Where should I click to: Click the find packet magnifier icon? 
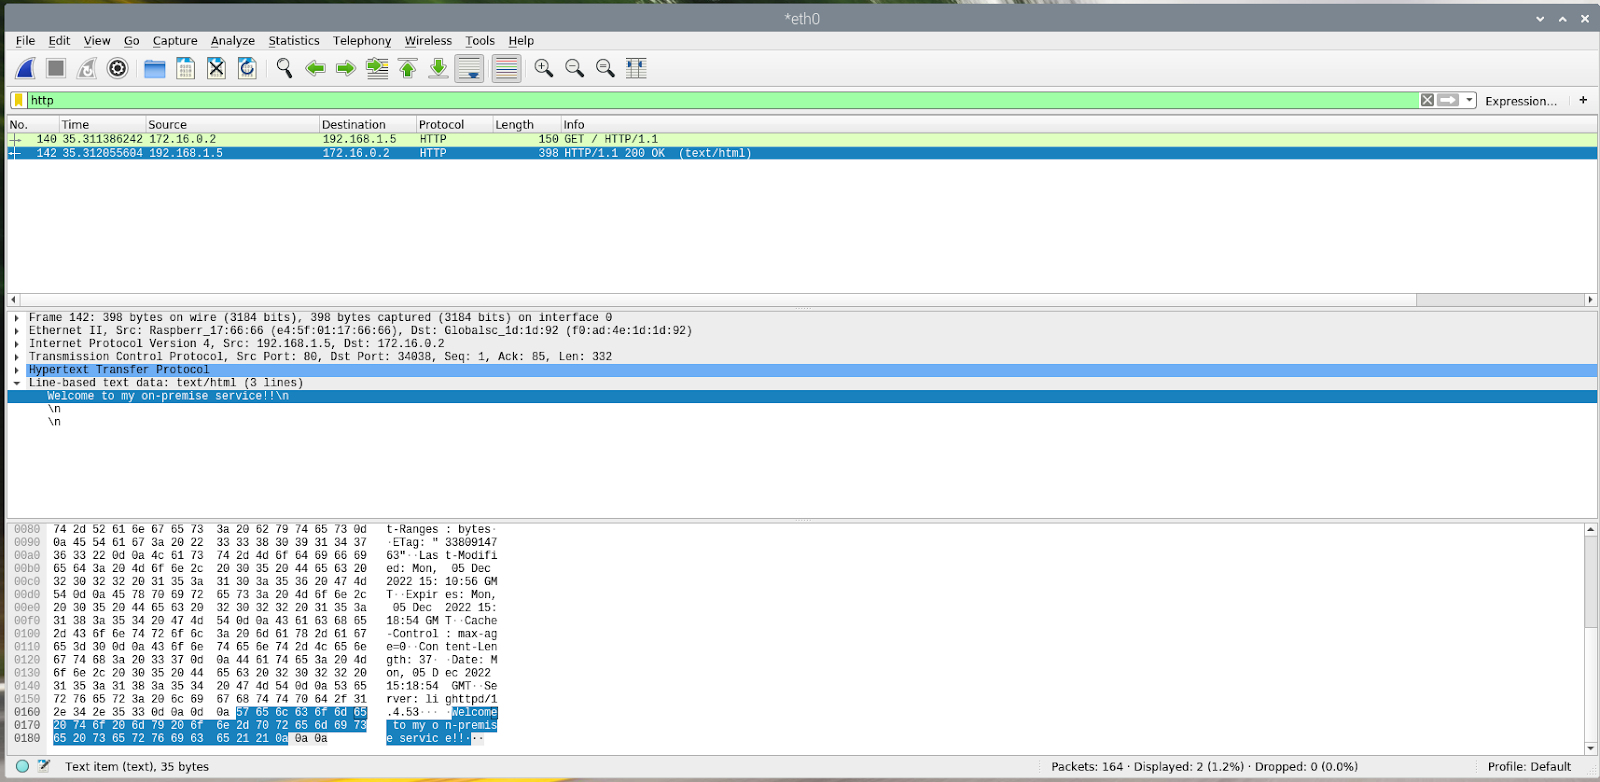coord(284,68)
